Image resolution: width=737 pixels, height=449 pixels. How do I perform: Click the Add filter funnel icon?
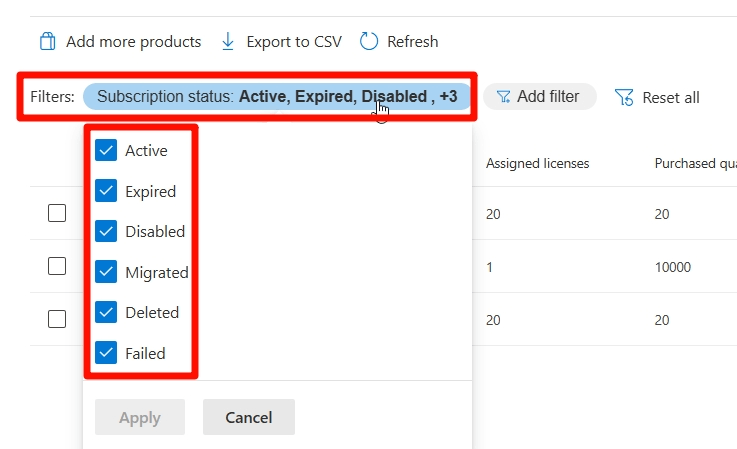click(x=504, y=97)
